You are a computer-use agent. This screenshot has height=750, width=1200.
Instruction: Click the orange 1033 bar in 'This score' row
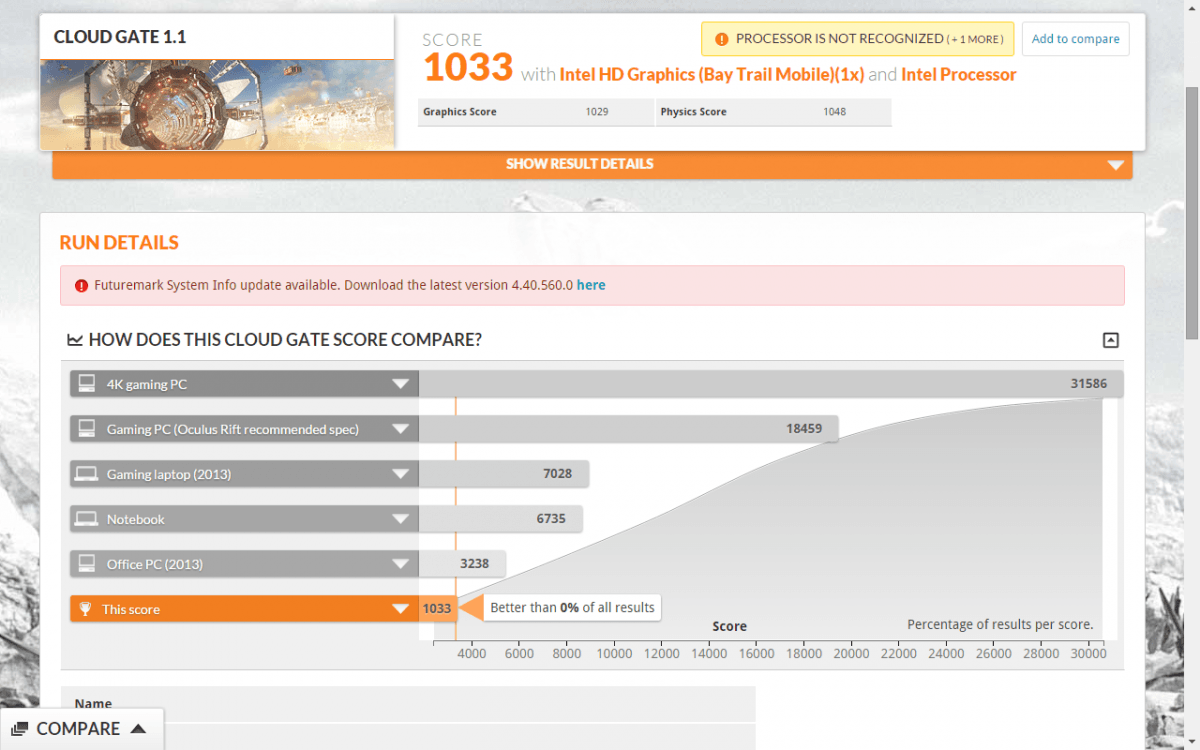tap(437, 609)
